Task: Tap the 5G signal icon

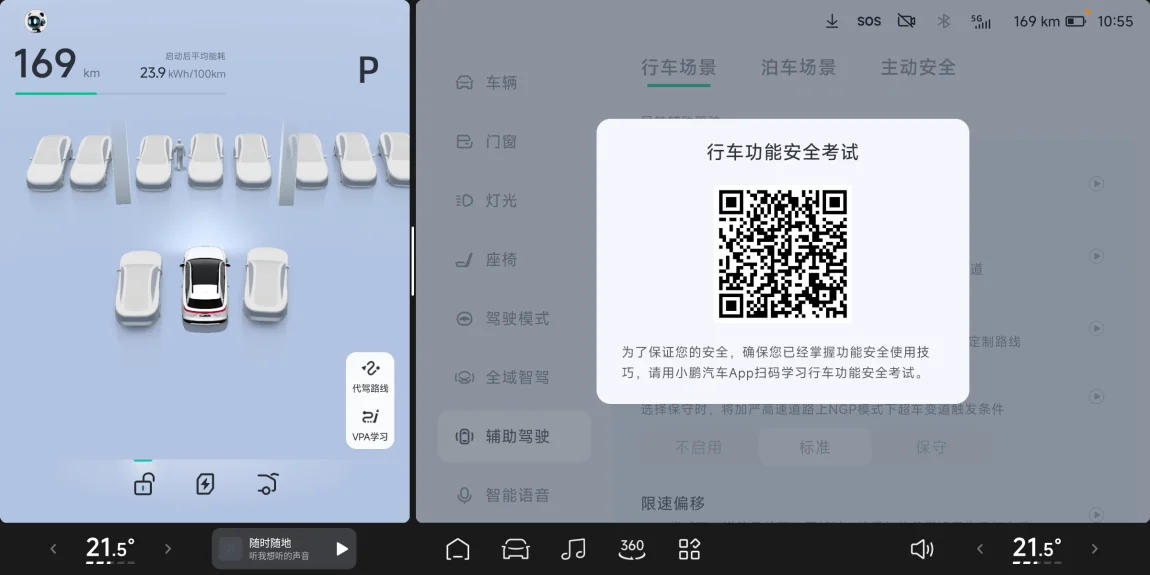Action: point(981,21)
